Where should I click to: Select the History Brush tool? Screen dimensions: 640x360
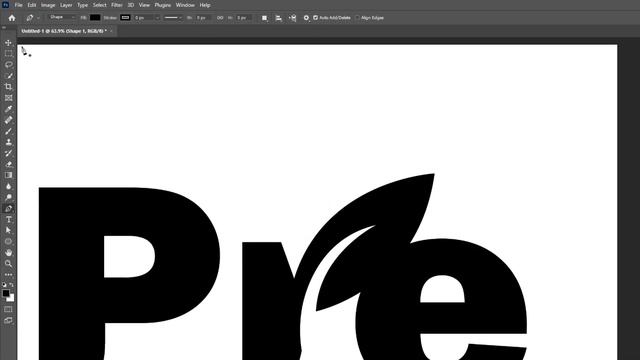pyautogui.click(x=8, y=153)
